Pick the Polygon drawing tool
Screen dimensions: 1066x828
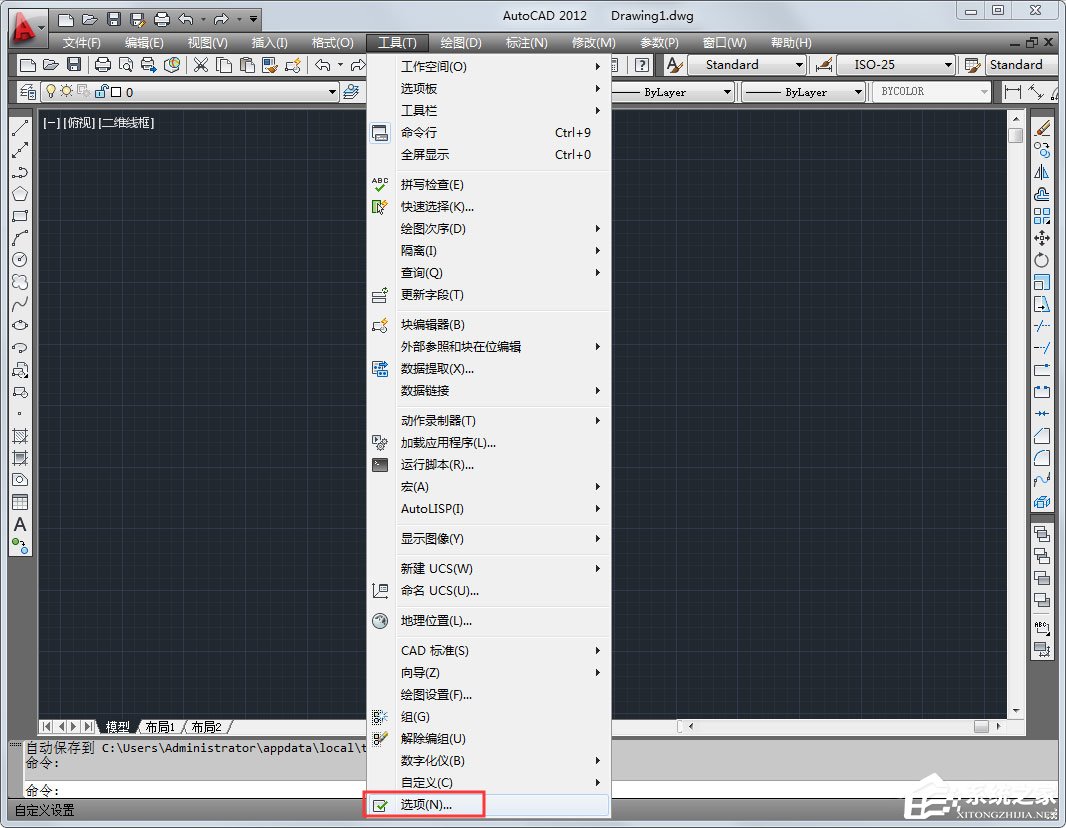pyautogui.click(x=20, y=194)
